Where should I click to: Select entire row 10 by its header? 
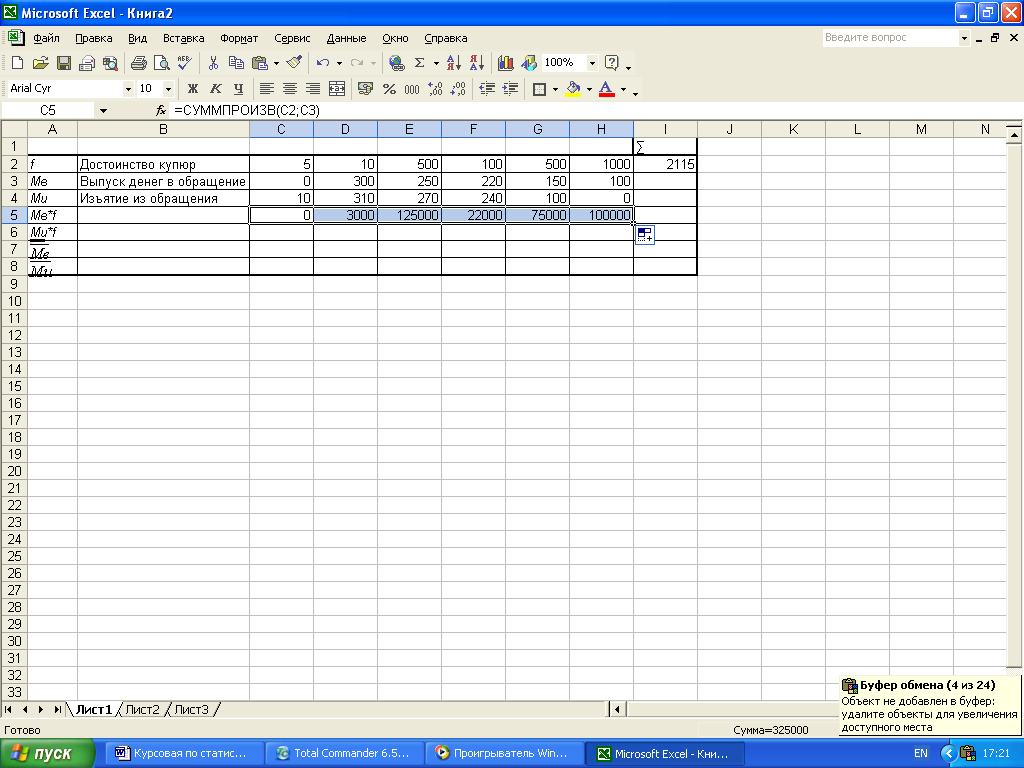(x=14, y=301)
